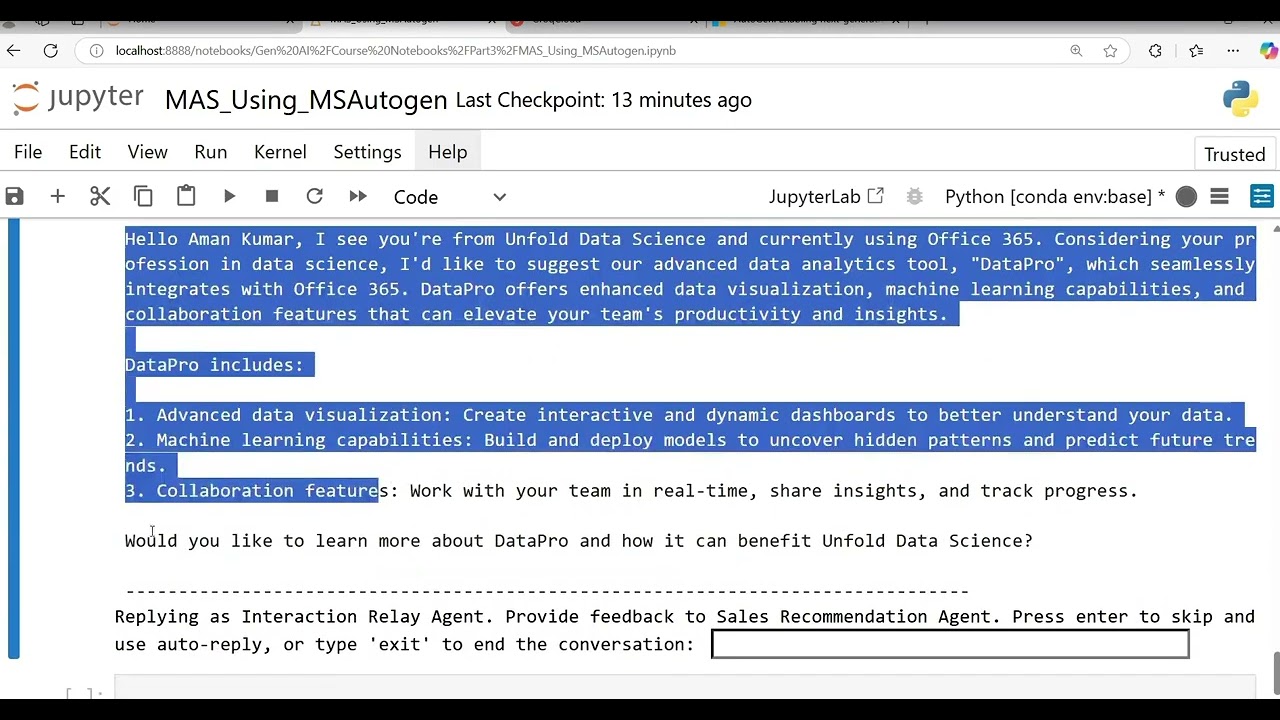Restart the kernel

314,196
